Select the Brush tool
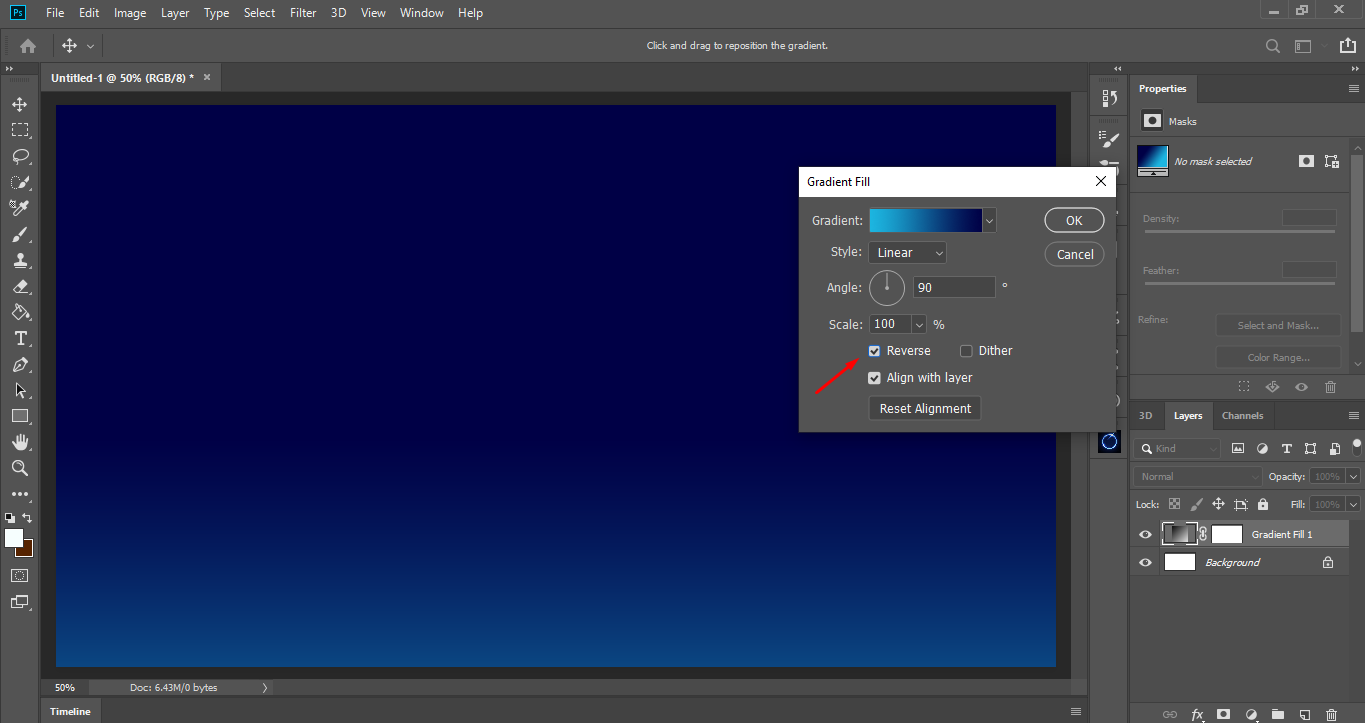The image size is (1365, 723). pos(20,234)
